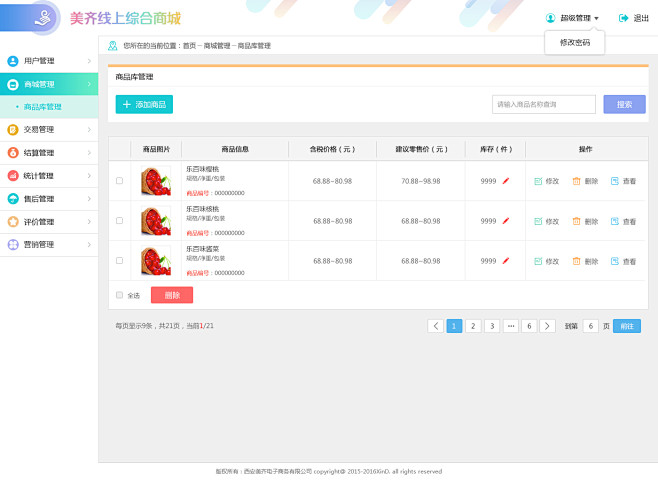658x481 pixels.
Task: Click the 删除 trash icon for 乐百味酱菜
Action: click(577, 261)
